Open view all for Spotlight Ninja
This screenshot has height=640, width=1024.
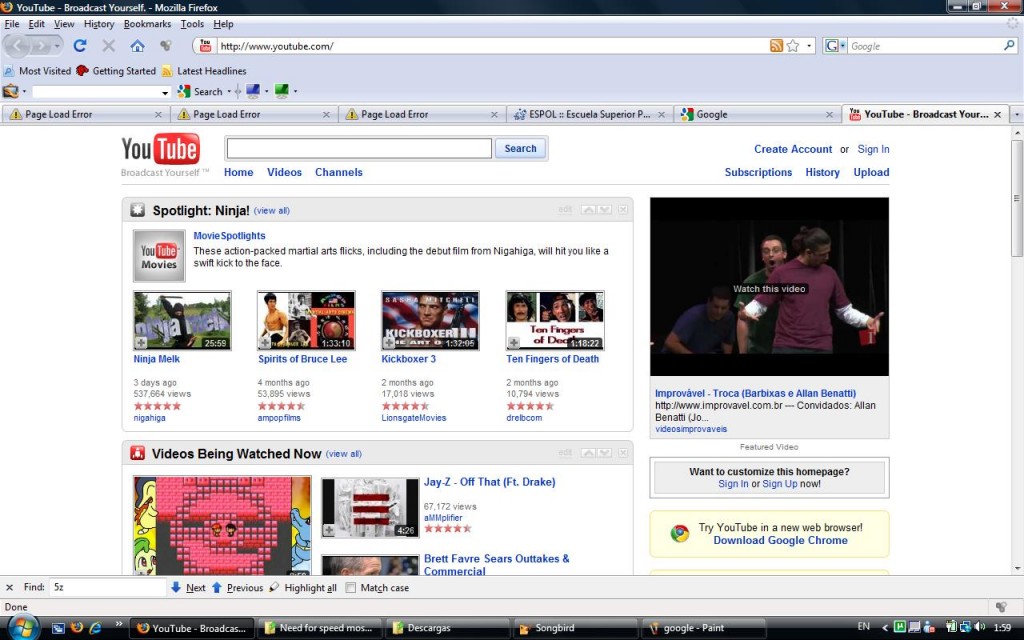(x=272, y=210)
